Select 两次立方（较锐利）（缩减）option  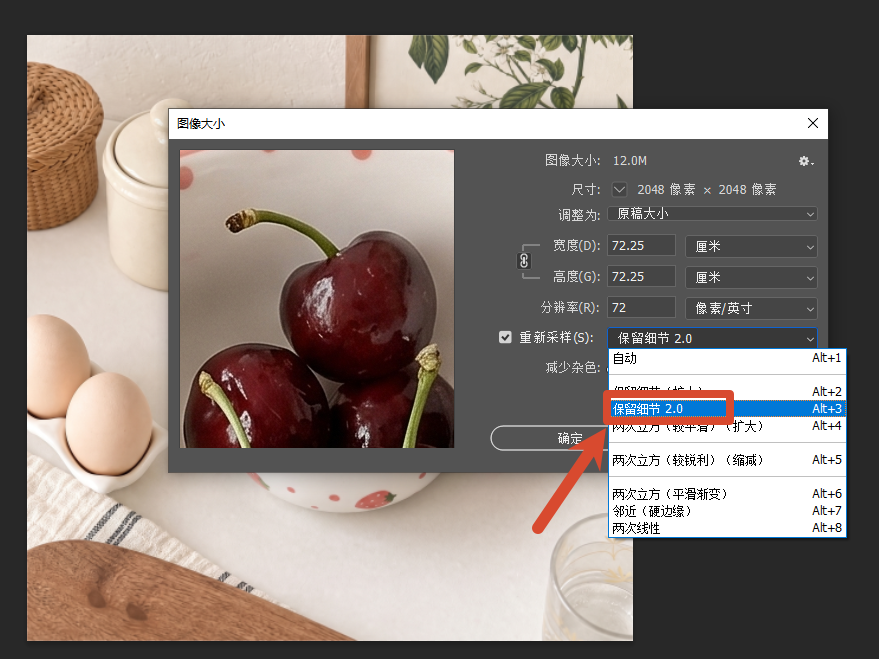tap(727, 460)
